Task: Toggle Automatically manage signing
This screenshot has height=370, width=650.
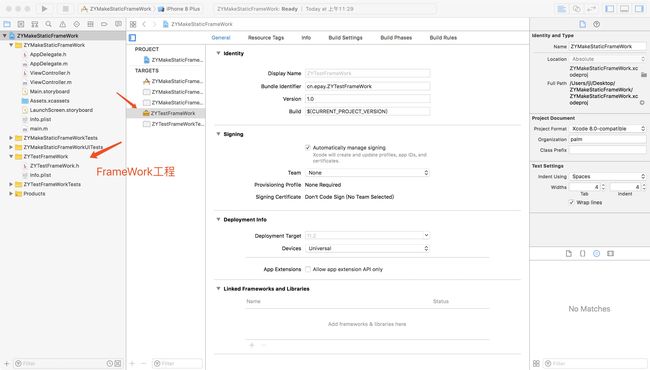Action: pyautogui.click(x=308, y=148)
